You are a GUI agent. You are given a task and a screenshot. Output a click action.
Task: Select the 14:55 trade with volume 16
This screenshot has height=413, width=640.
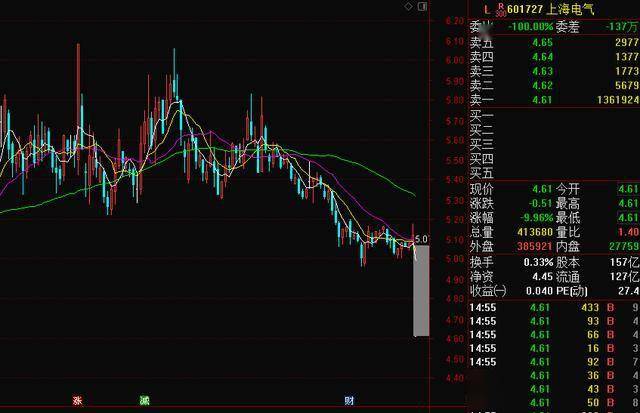554,348
